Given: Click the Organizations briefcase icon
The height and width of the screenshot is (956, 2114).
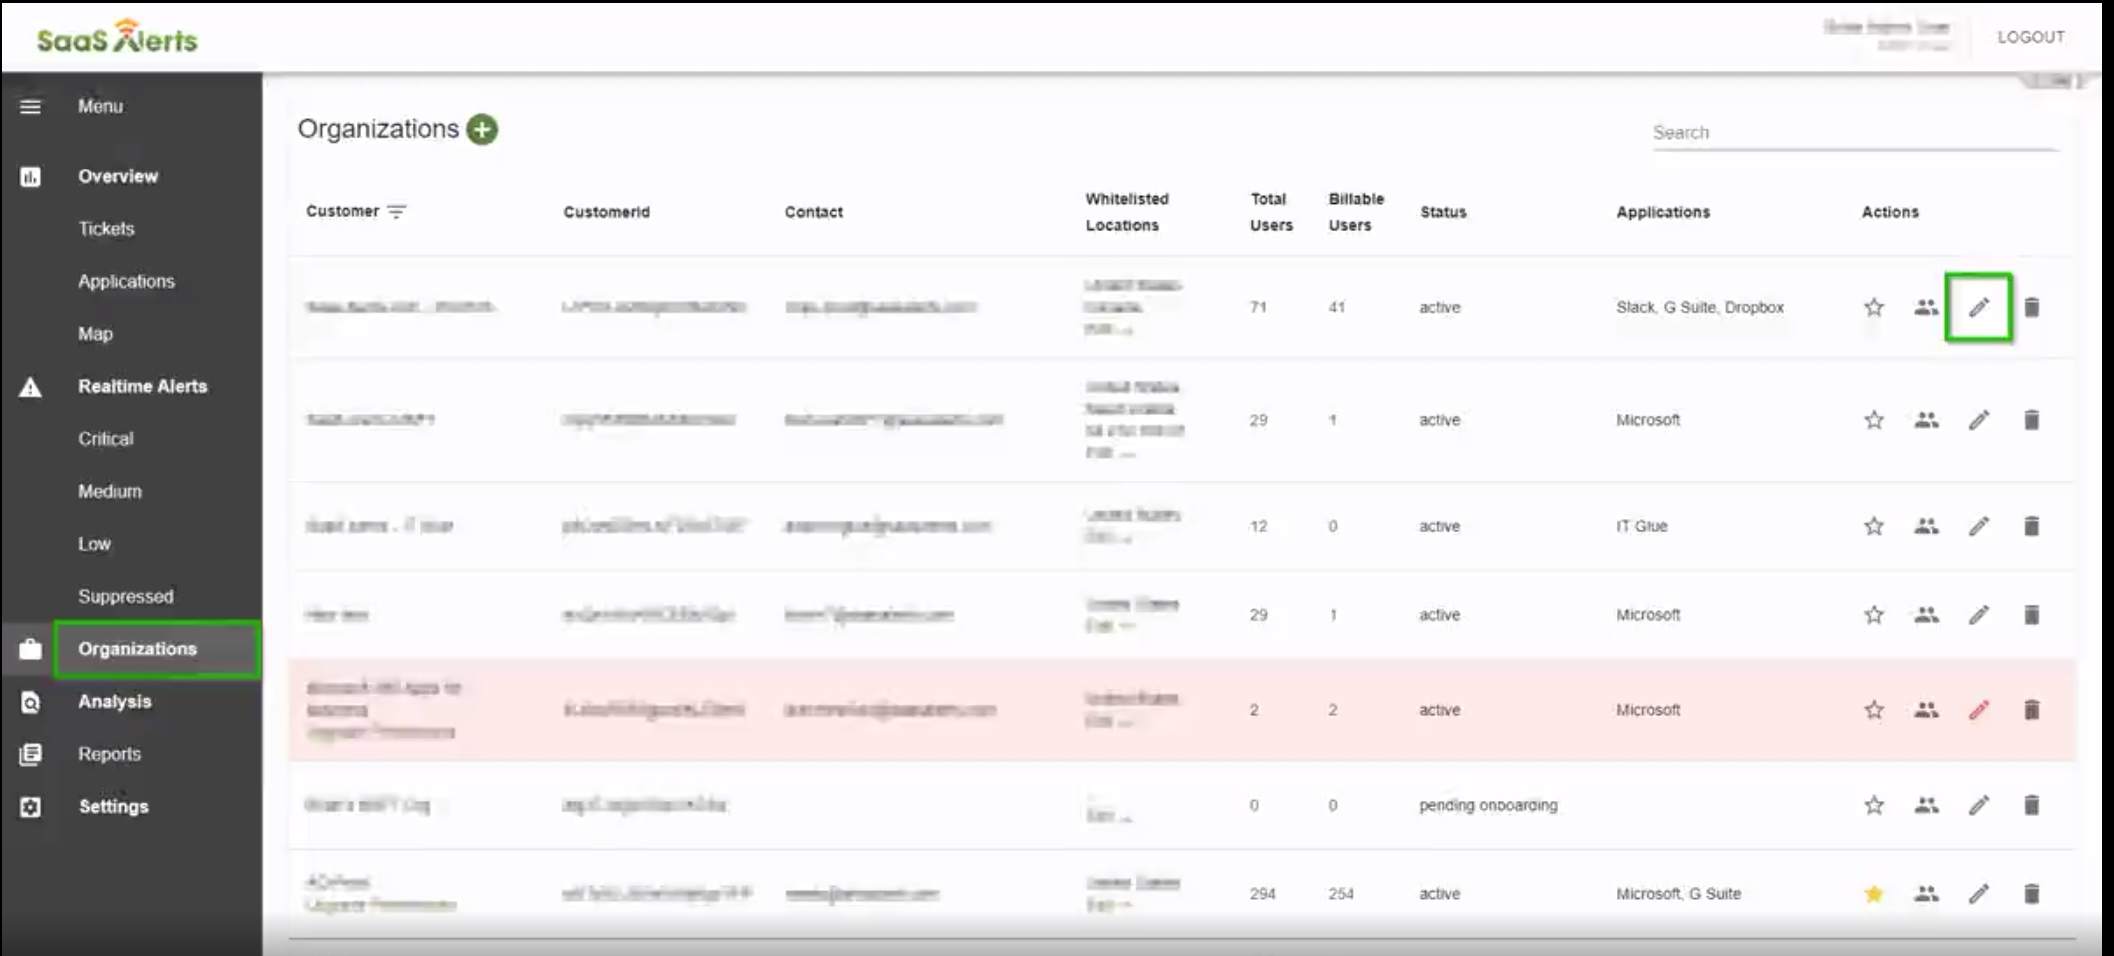Looking at the screenshot, I should tap(30, 649).
